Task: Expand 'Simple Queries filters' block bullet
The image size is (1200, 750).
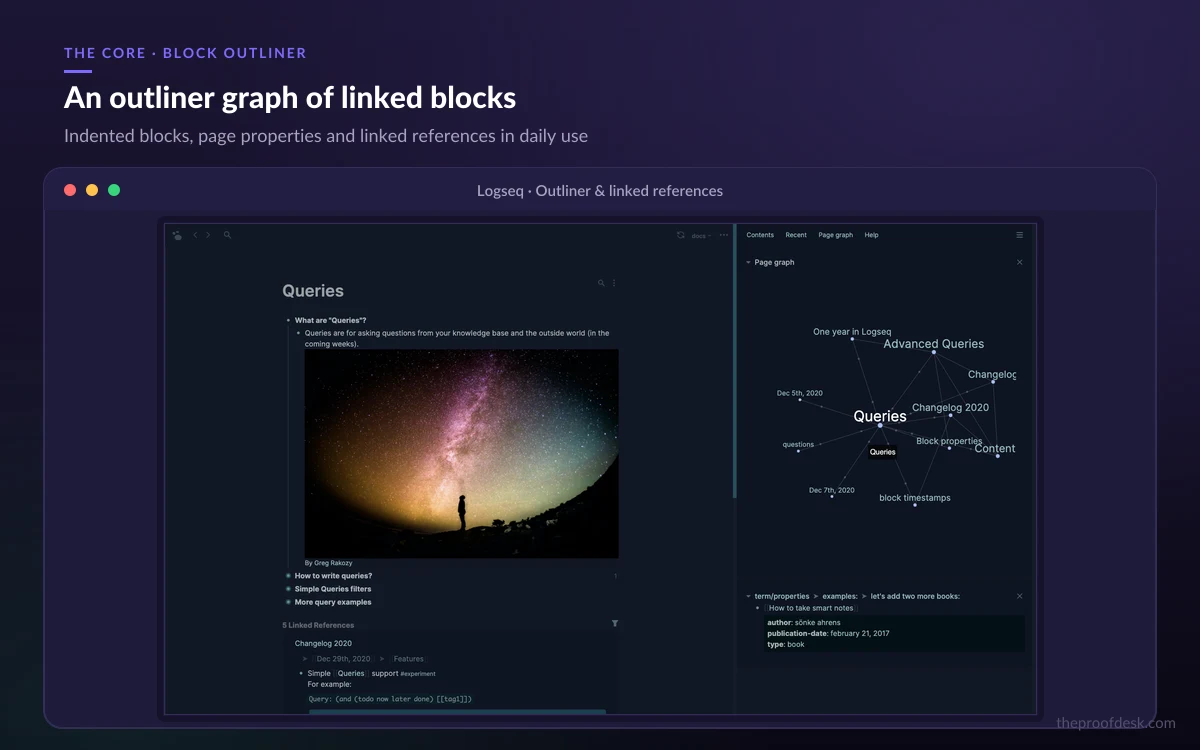Action: pyautogui.click(x=288, y=589)
